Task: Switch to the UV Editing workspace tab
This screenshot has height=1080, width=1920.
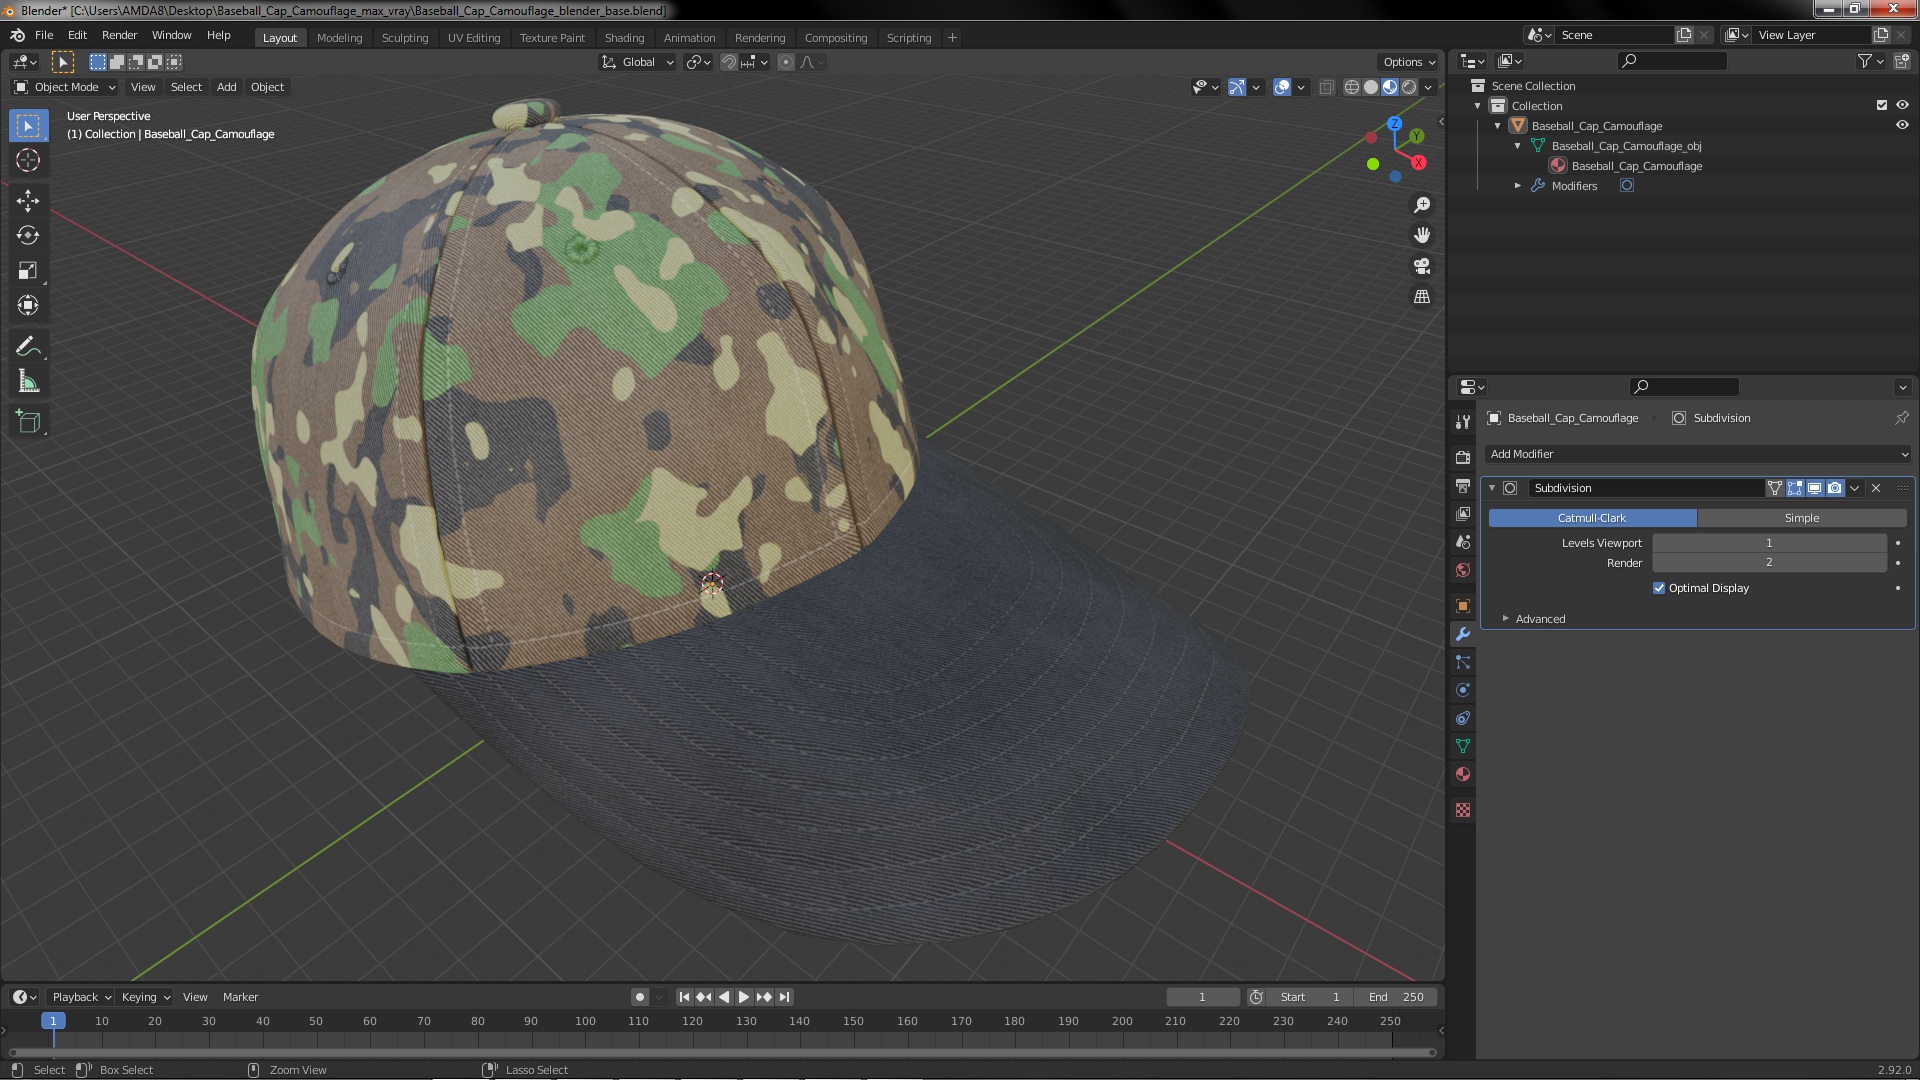Action: pos(474,38)
